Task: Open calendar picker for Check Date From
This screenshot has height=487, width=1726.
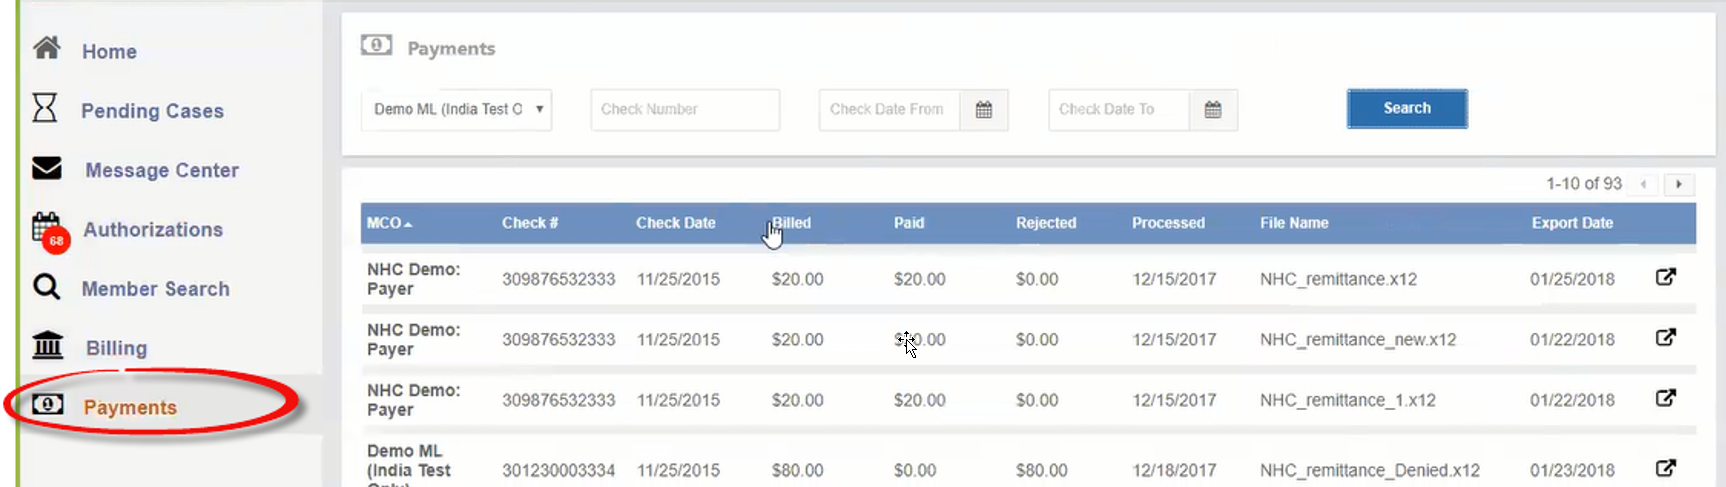Action: (984, 110)
